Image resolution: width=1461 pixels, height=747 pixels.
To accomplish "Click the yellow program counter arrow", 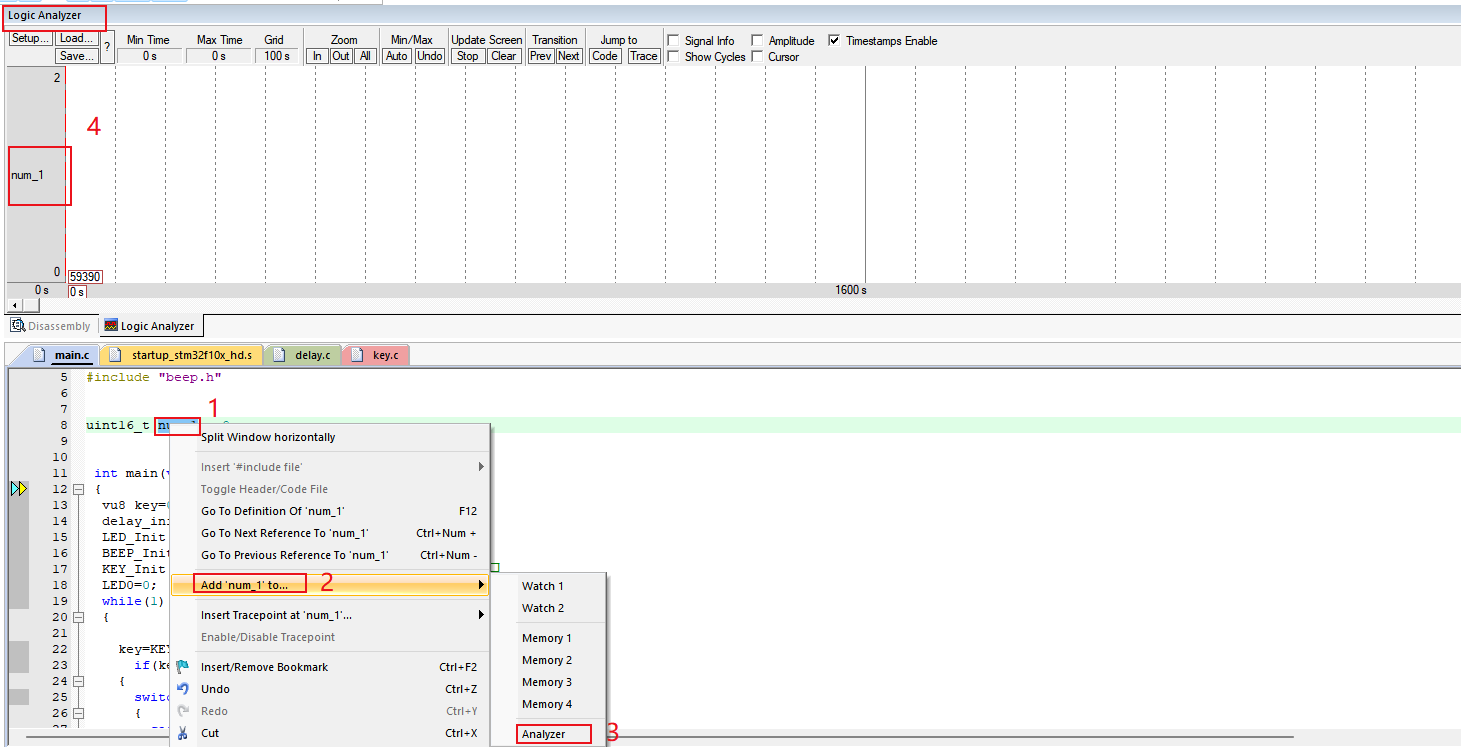I will click(x=19, y=489).
